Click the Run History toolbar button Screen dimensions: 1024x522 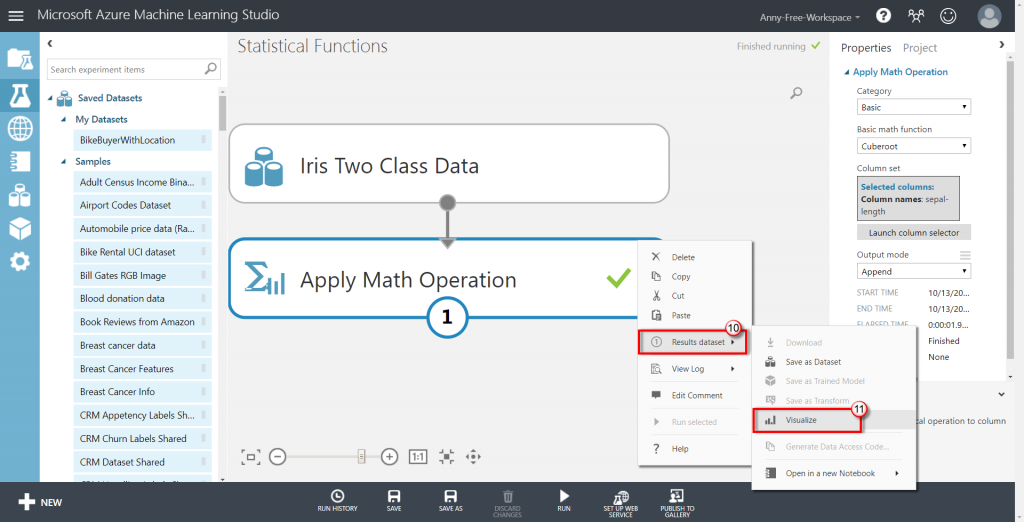click(x=338, y=501)
